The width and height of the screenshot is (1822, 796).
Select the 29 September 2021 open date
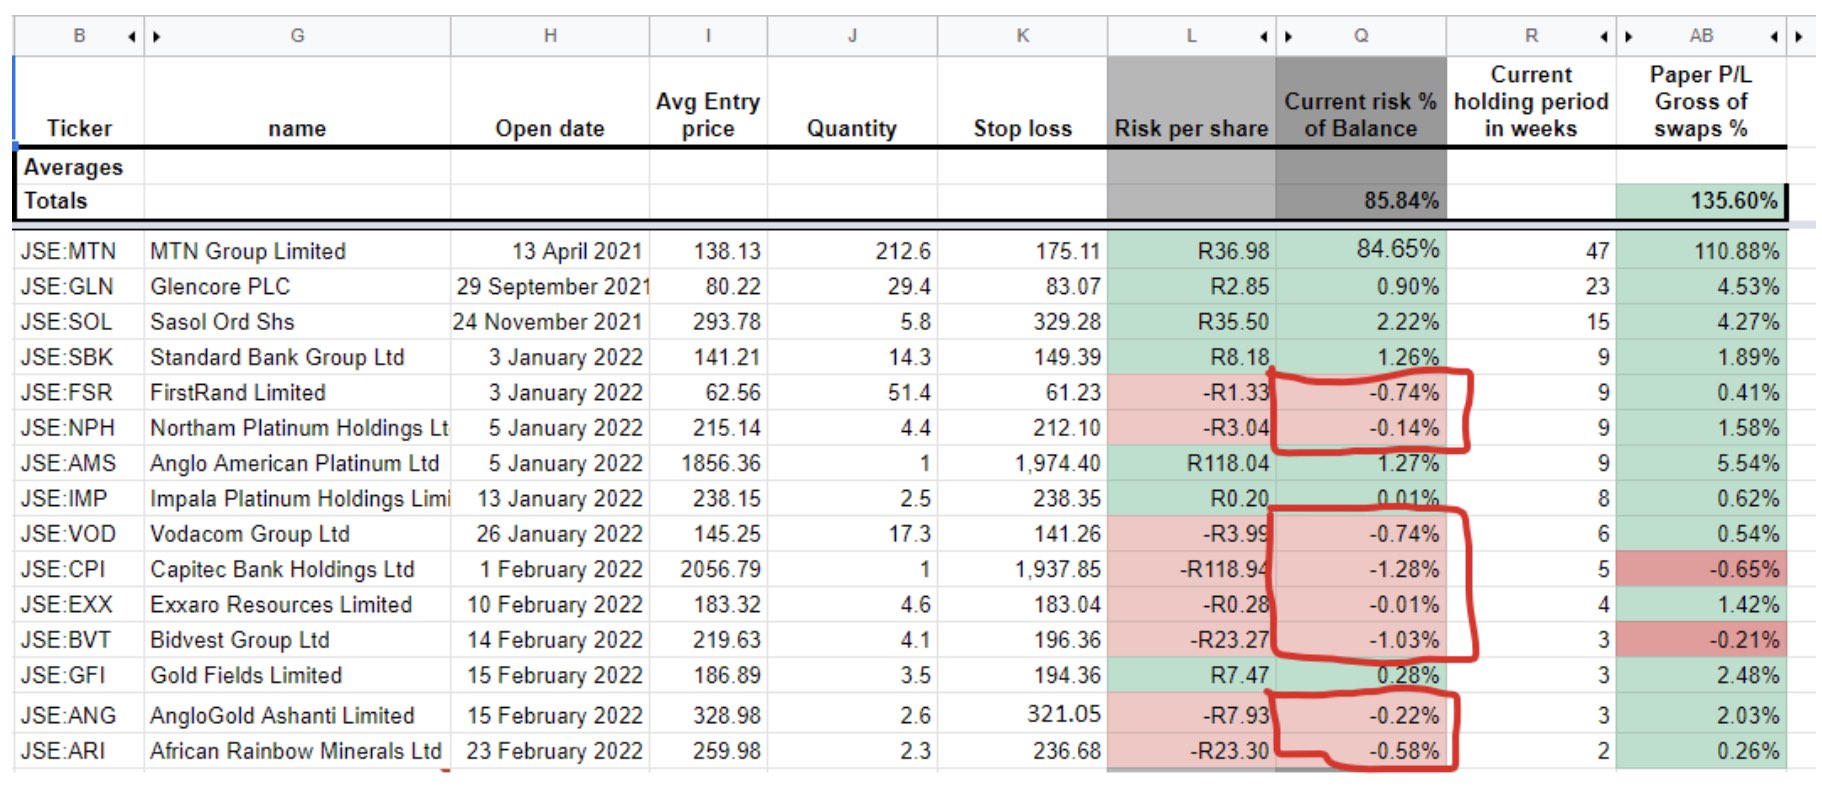[550, 287]
